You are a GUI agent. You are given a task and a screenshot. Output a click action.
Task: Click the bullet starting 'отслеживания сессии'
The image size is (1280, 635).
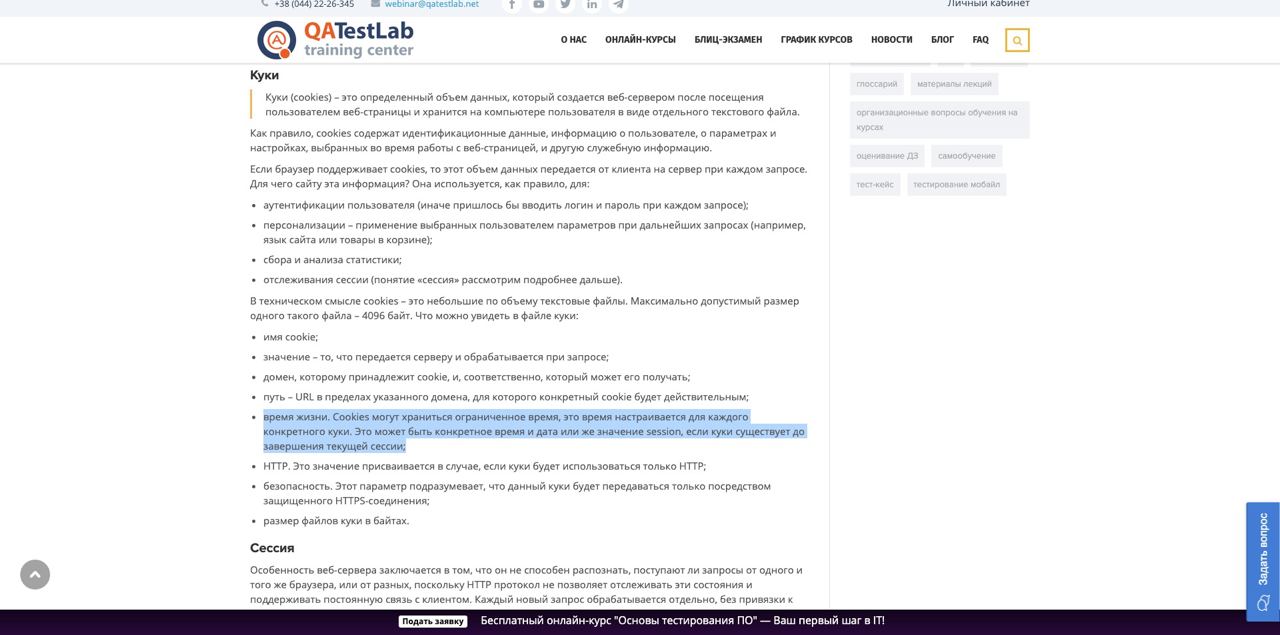(442, 280)
